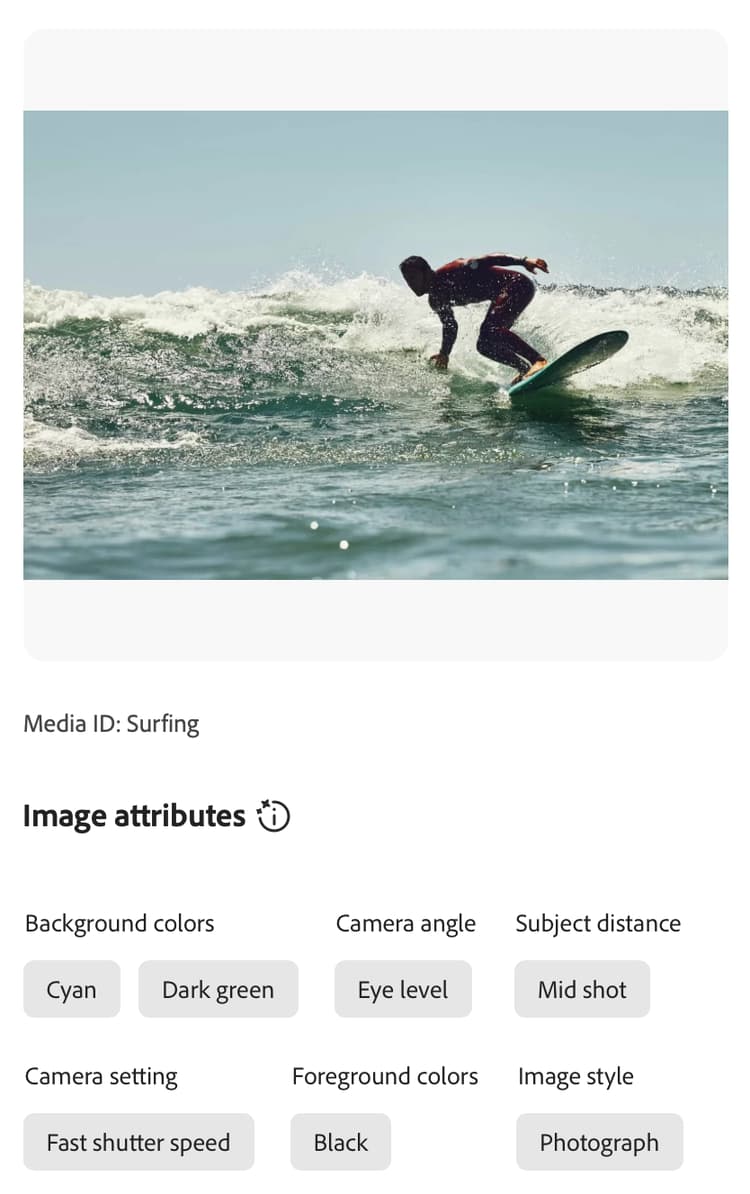Viewport: 750px width, 1194px height.
Task: Choose the Eye level camera angle chip
Action: click(403, 989)
